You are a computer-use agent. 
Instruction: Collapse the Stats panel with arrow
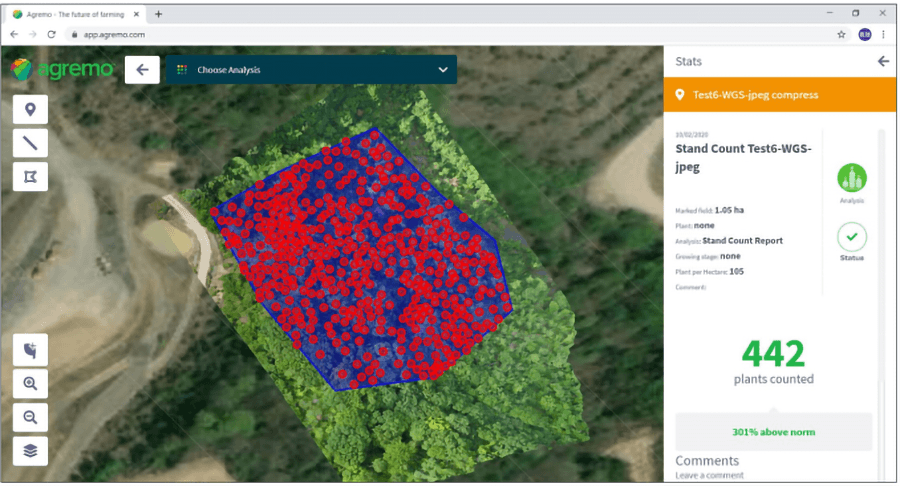(883, 61)
